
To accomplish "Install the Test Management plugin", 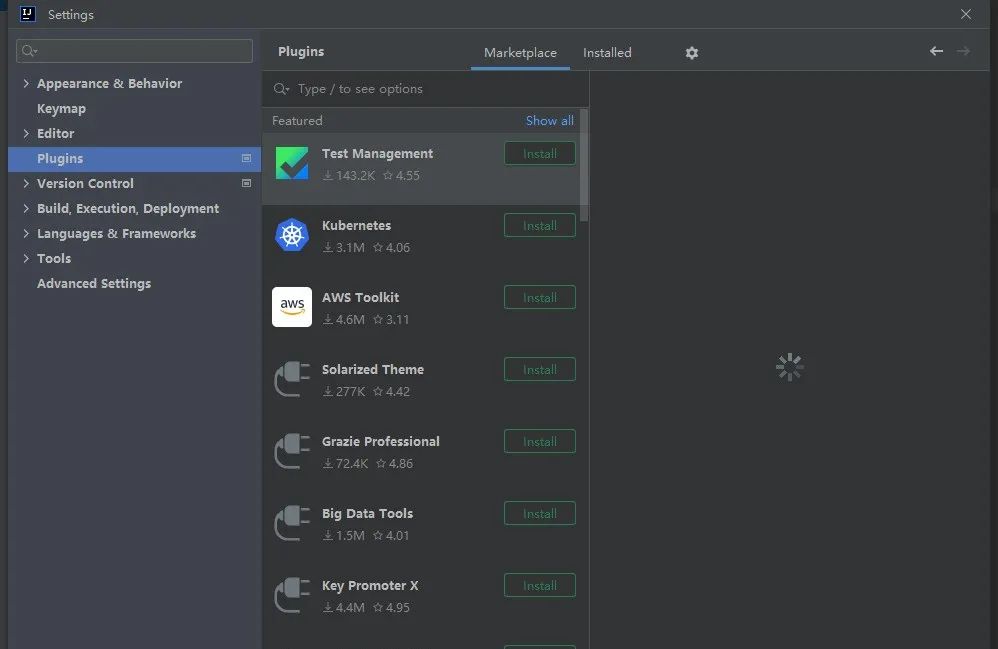I will coord(540,153).
